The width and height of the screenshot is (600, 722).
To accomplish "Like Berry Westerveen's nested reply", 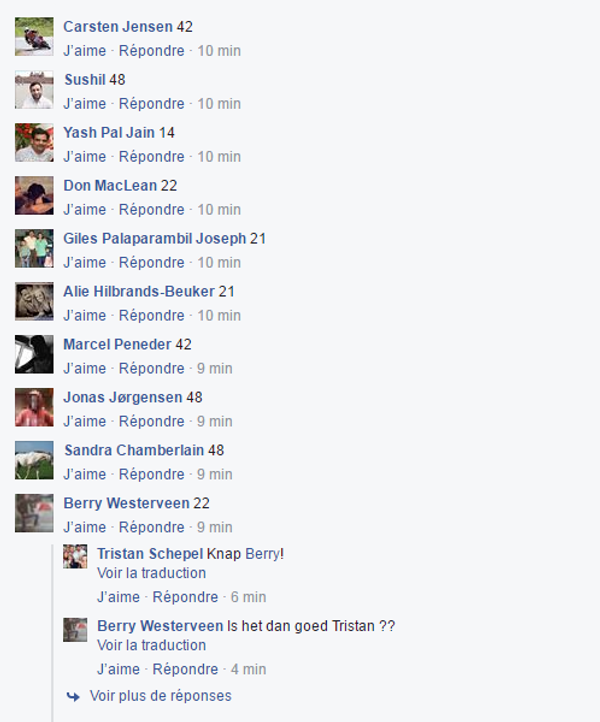I will click(x=118, y=669).
